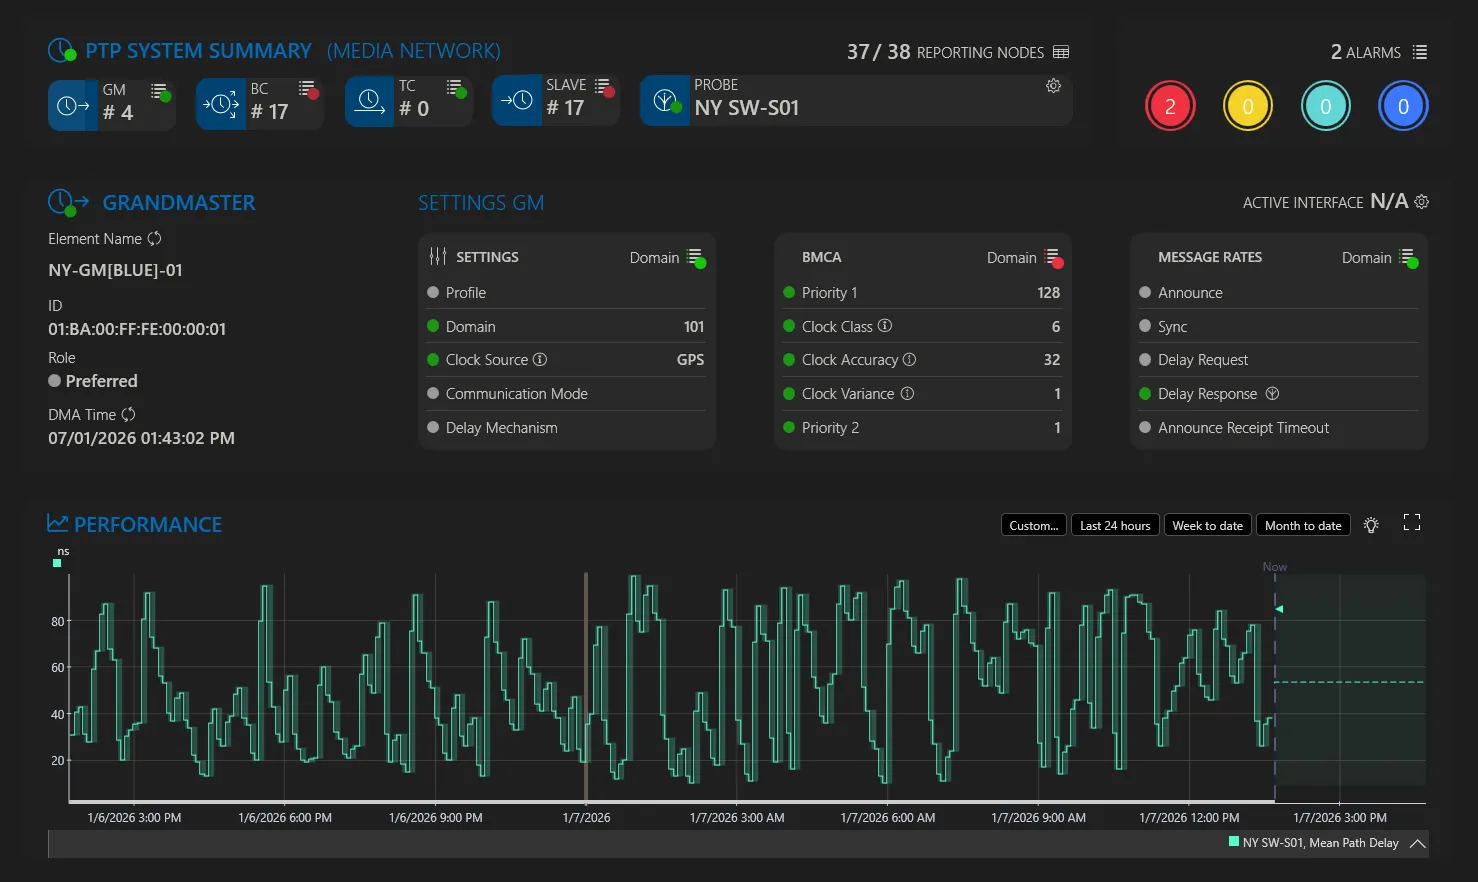Open the BC card list icon
This screenshot has height=882, width=1478.
click(307, 89)
